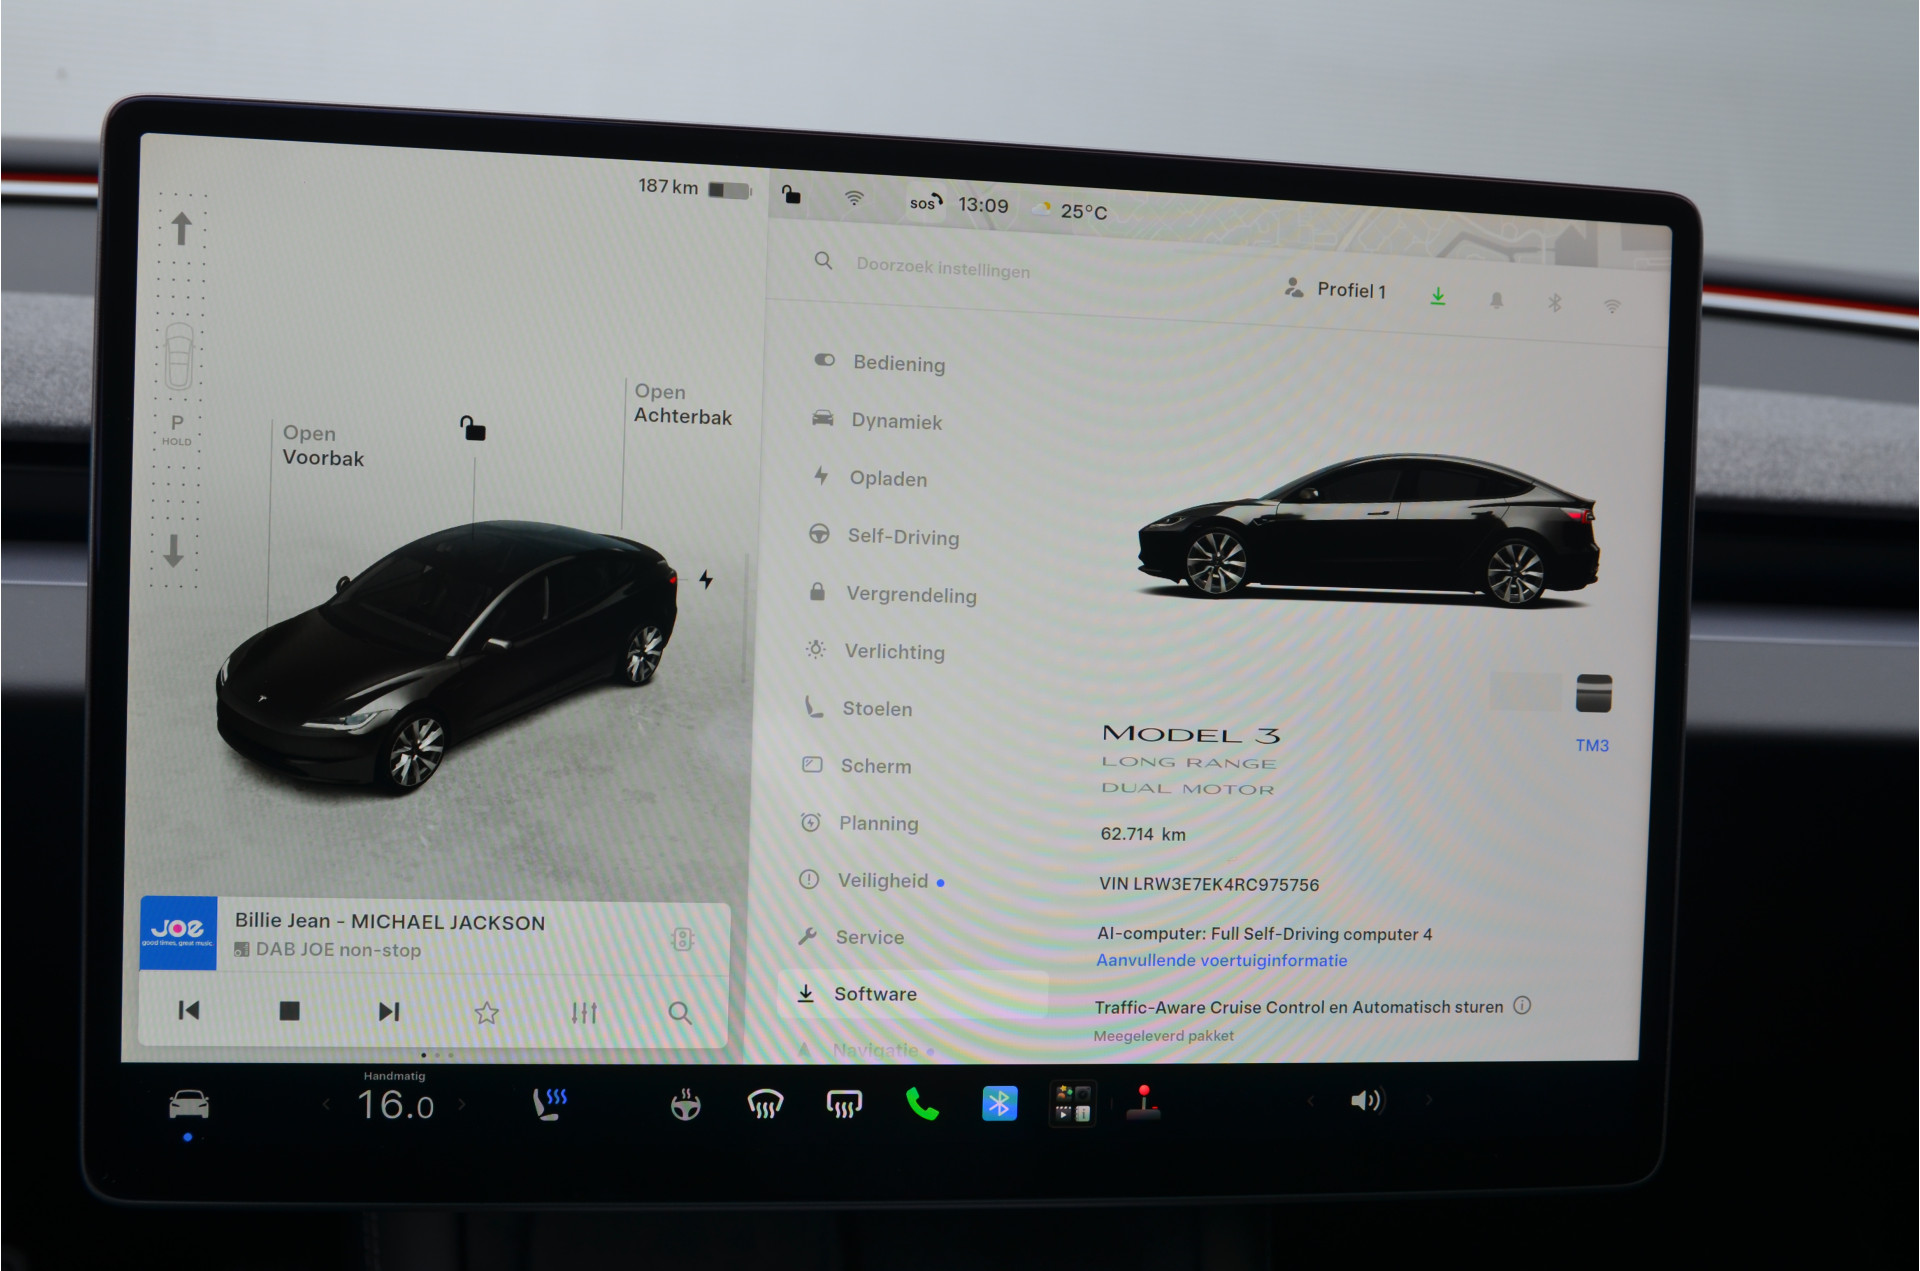The width and height of the screenshot is (1920, 1271).
Task: Open the Bediening settings menu
Action: click(880, 362)
